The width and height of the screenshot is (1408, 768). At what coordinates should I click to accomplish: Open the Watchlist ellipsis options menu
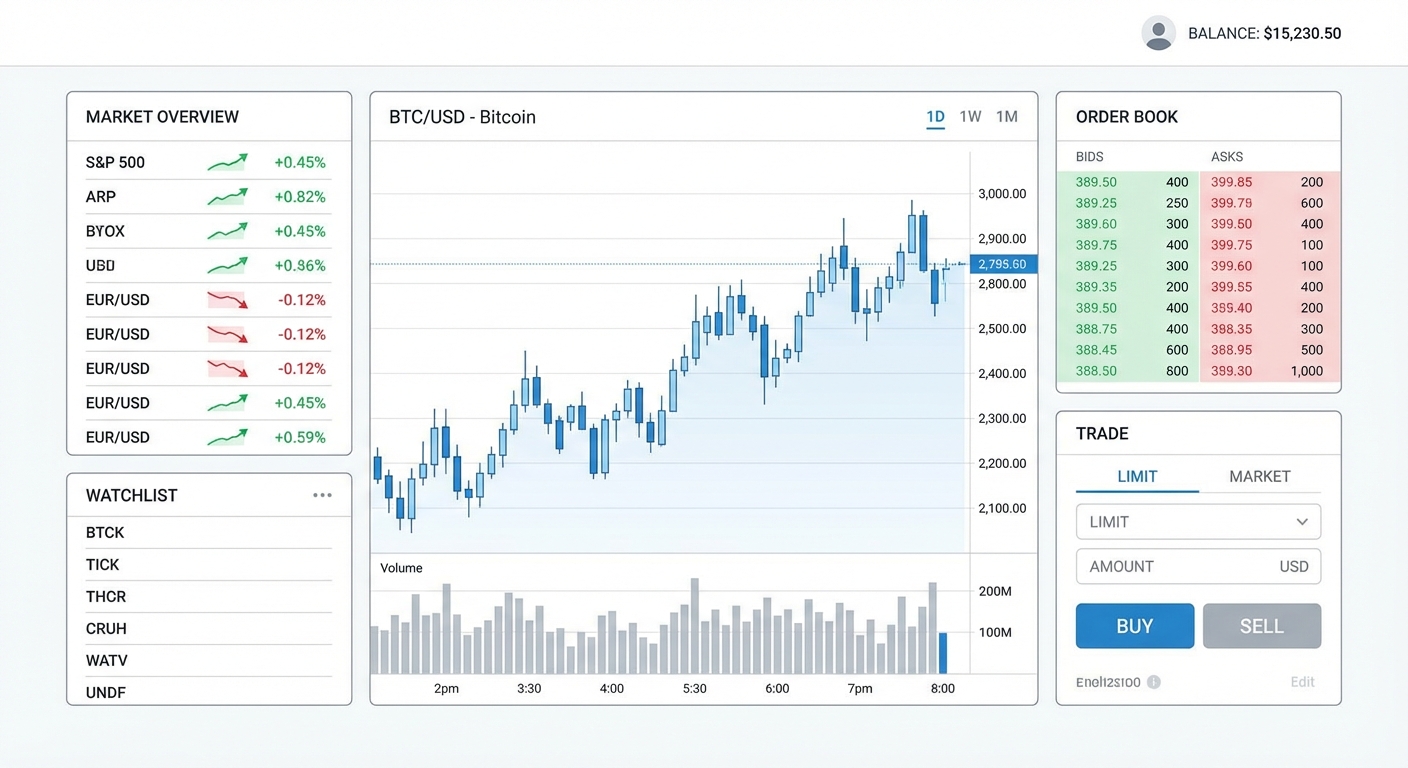[322, 494]
